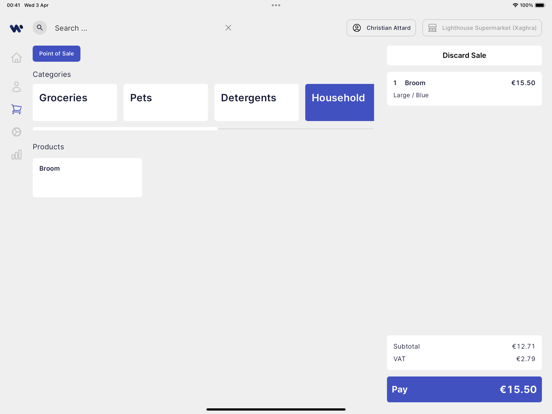Click the Point of Sale button
552x414 pixels.
[56, 54]
